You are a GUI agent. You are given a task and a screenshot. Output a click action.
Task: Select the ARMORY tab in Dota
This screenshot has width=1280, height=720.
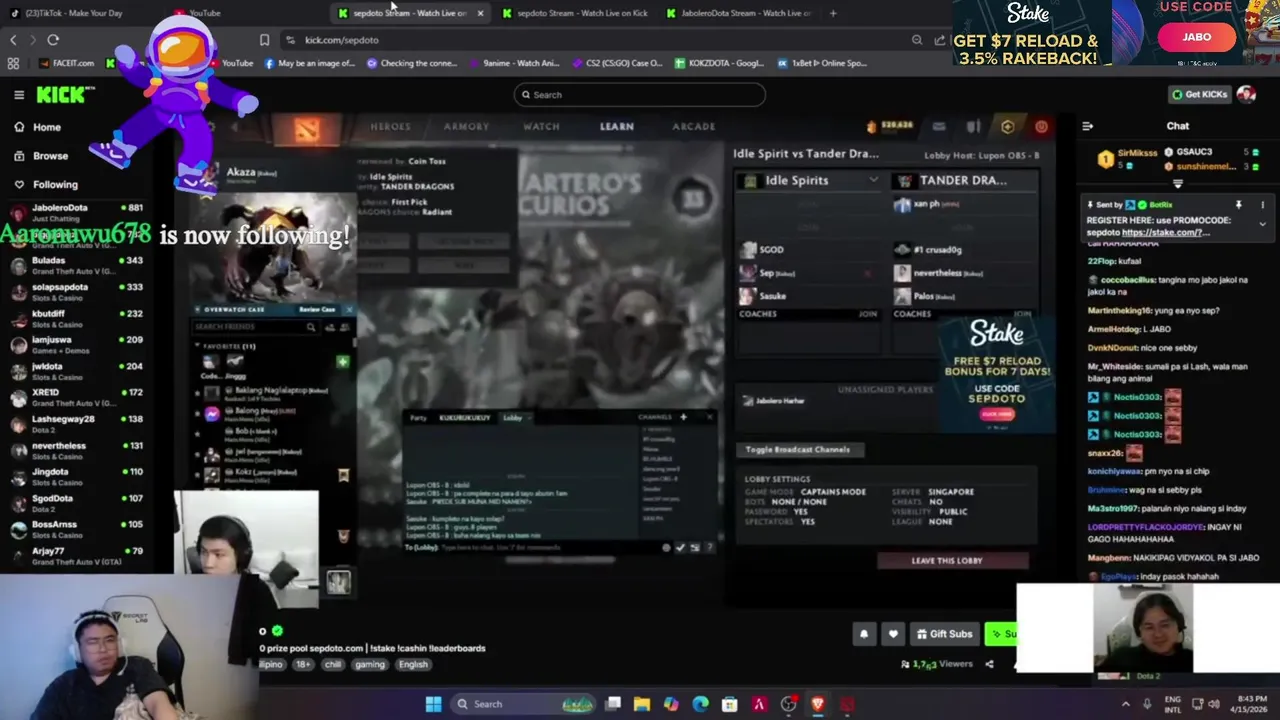[x=466, y=127]
